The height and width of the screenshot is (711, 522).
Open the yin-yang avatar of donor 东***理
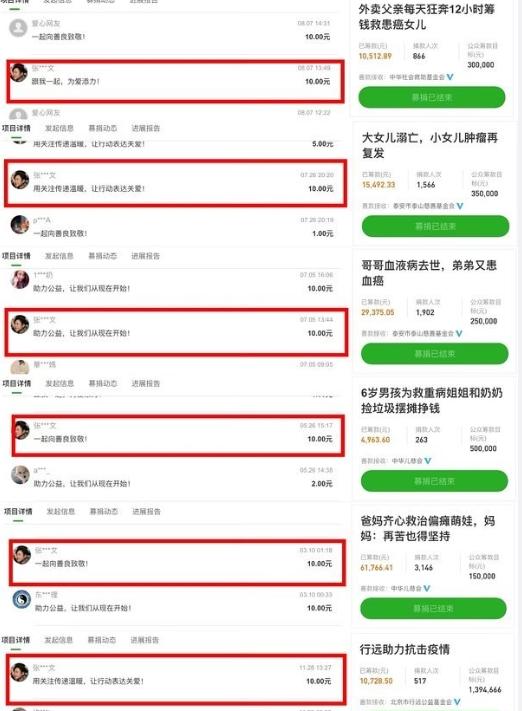[21, 599]
